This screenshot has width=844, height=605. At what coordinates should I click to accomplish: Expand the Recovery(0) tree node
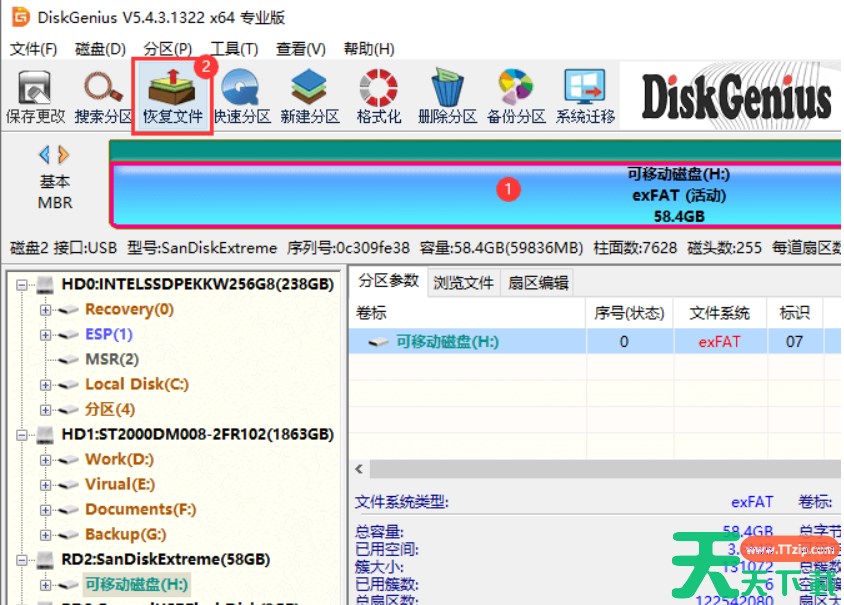45,310
